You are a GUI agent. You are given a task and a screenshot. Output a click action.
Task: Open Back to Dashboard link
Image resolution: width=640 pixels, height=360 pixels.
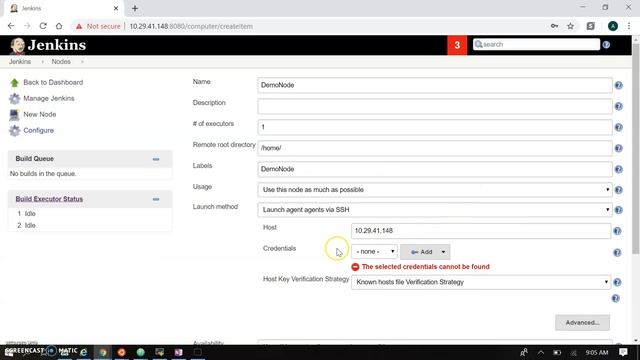(53, 82)
